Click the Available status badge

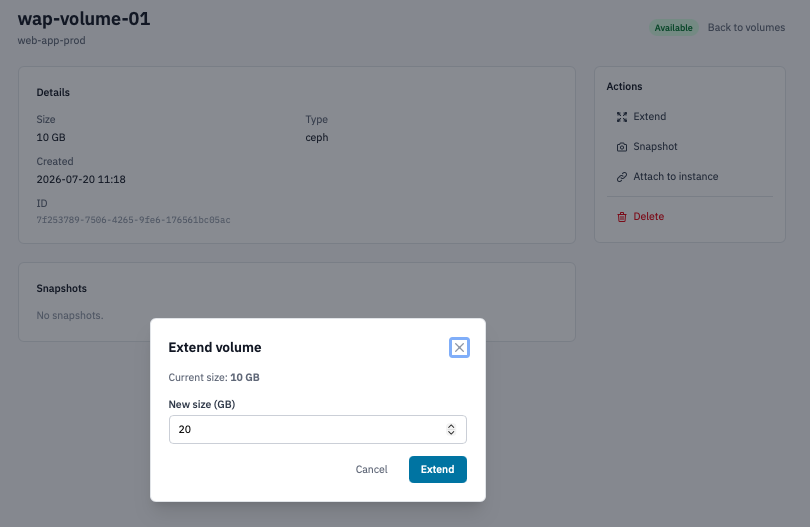pos(673,28)
